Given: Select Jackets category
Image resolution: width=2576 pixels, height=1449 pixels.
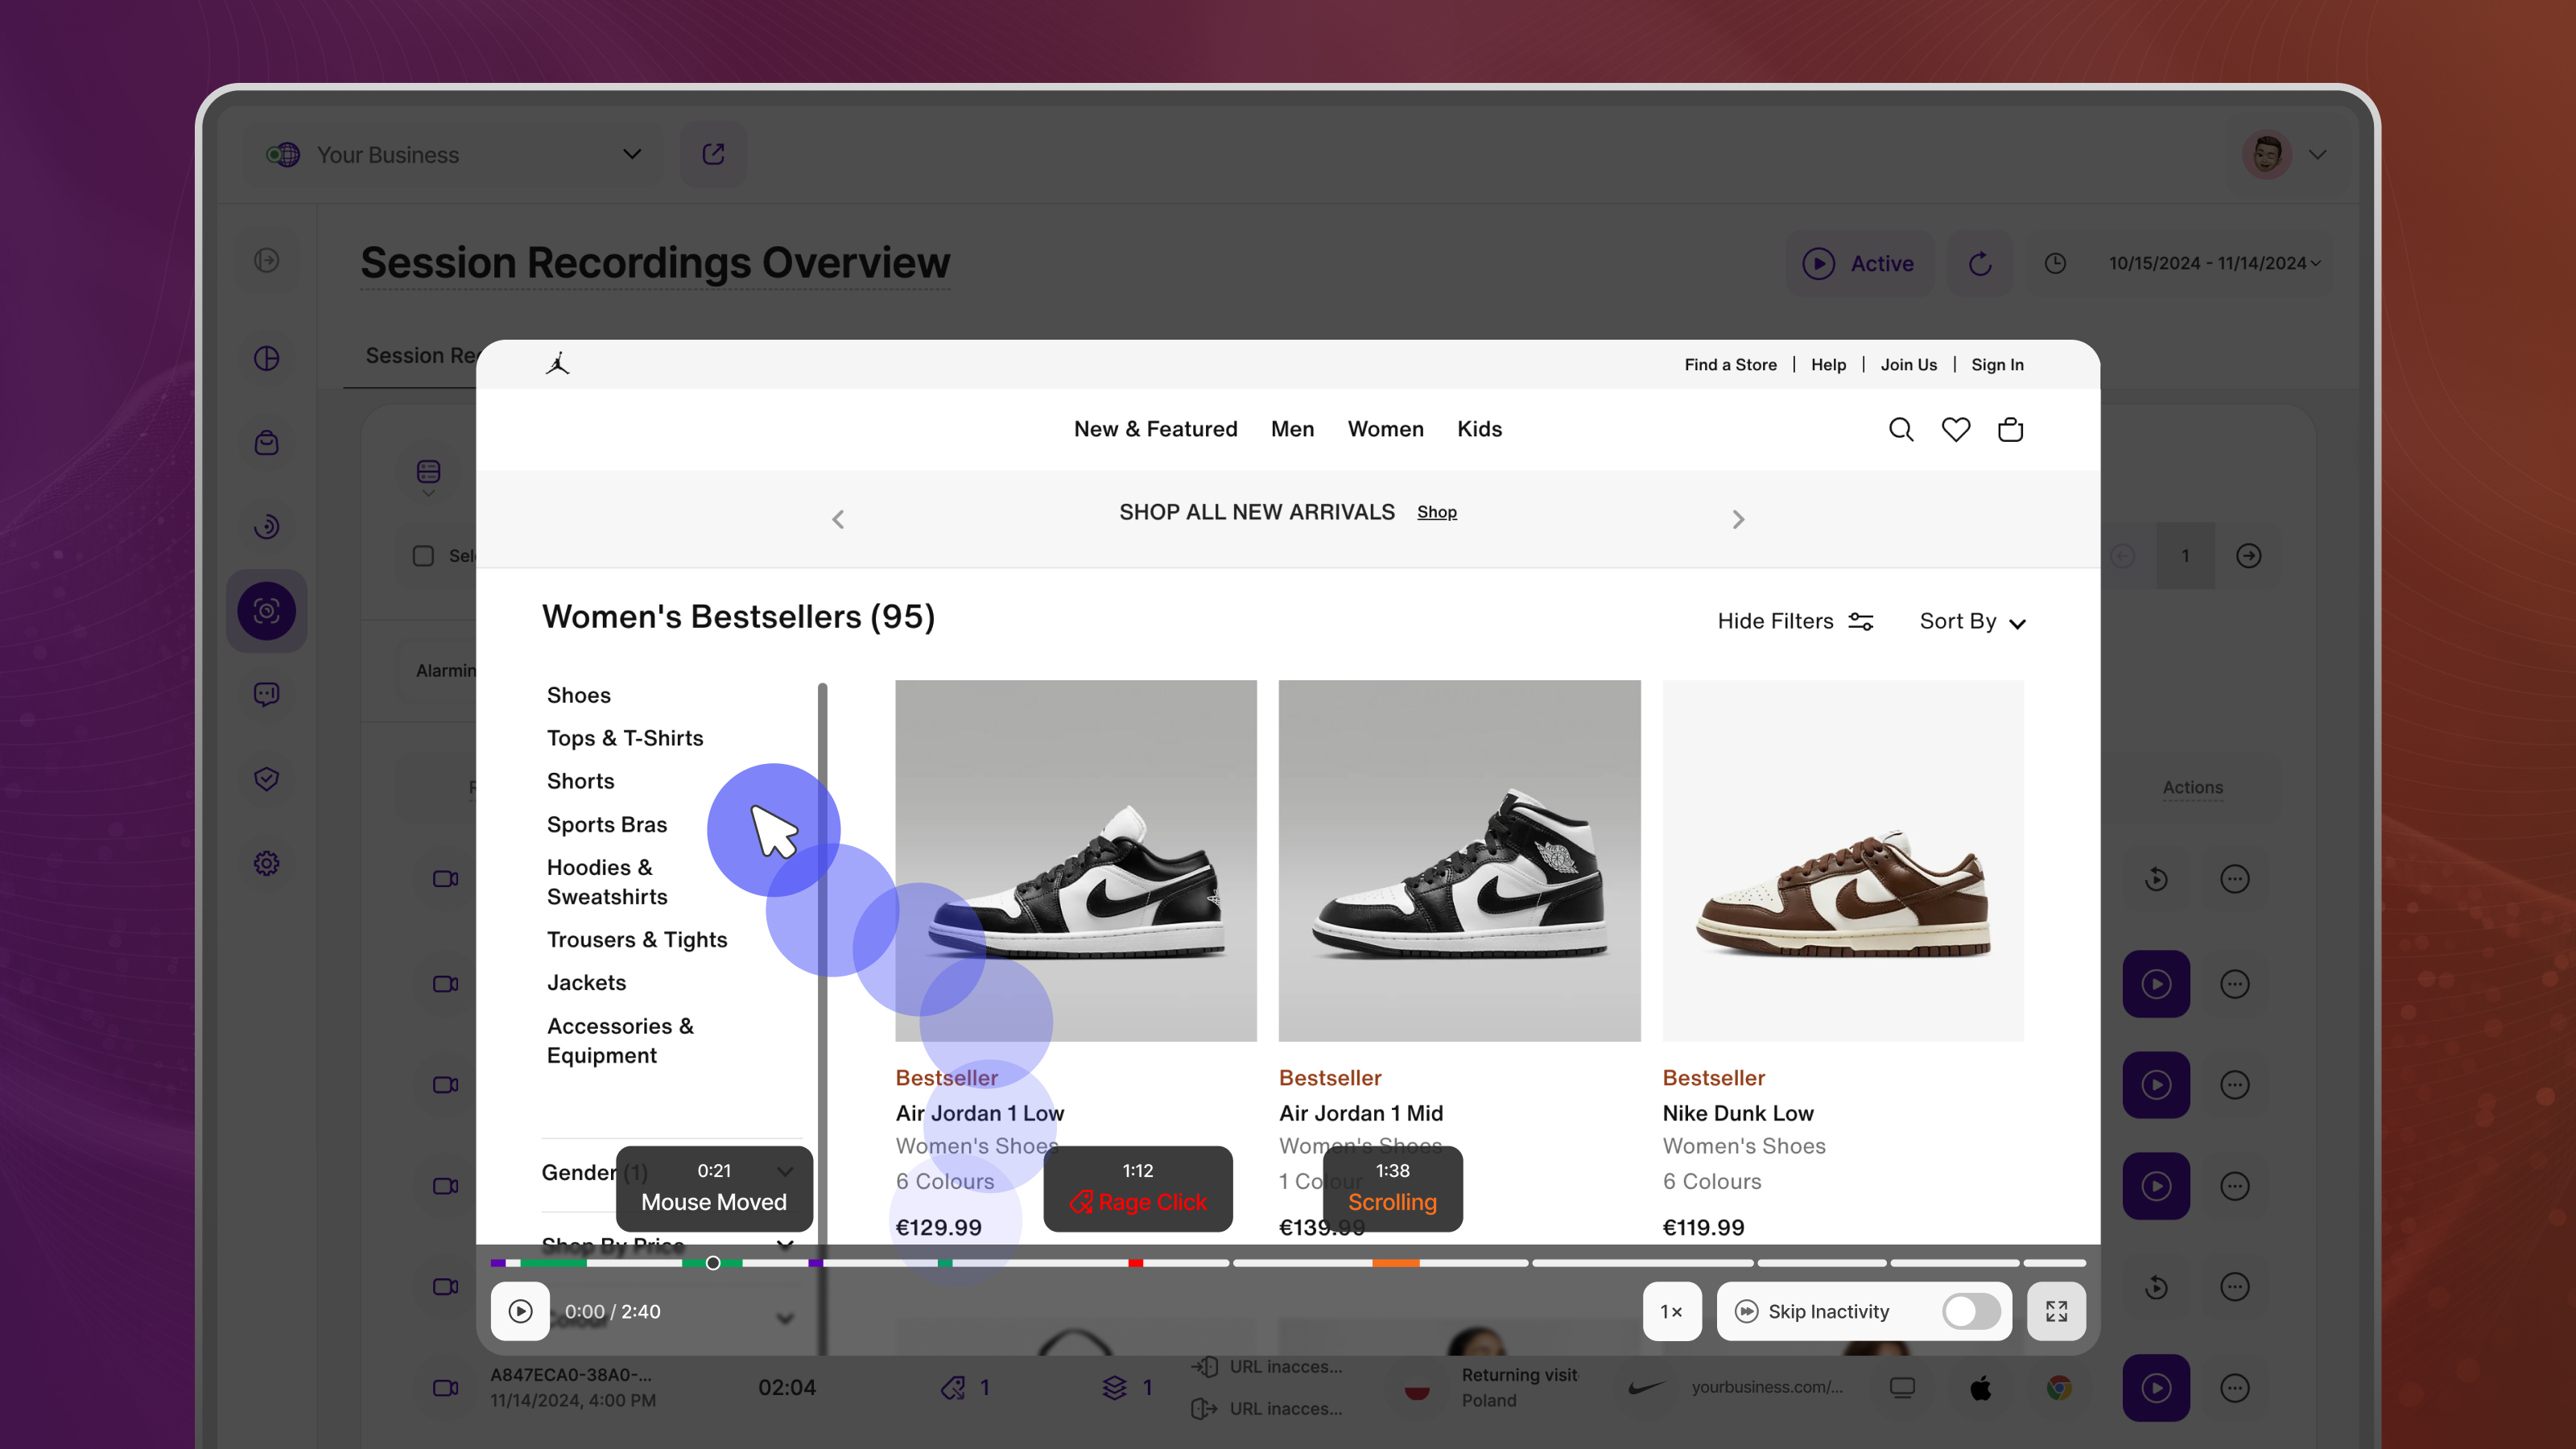Looking at the screenshot, I should [x=586, y=983].
